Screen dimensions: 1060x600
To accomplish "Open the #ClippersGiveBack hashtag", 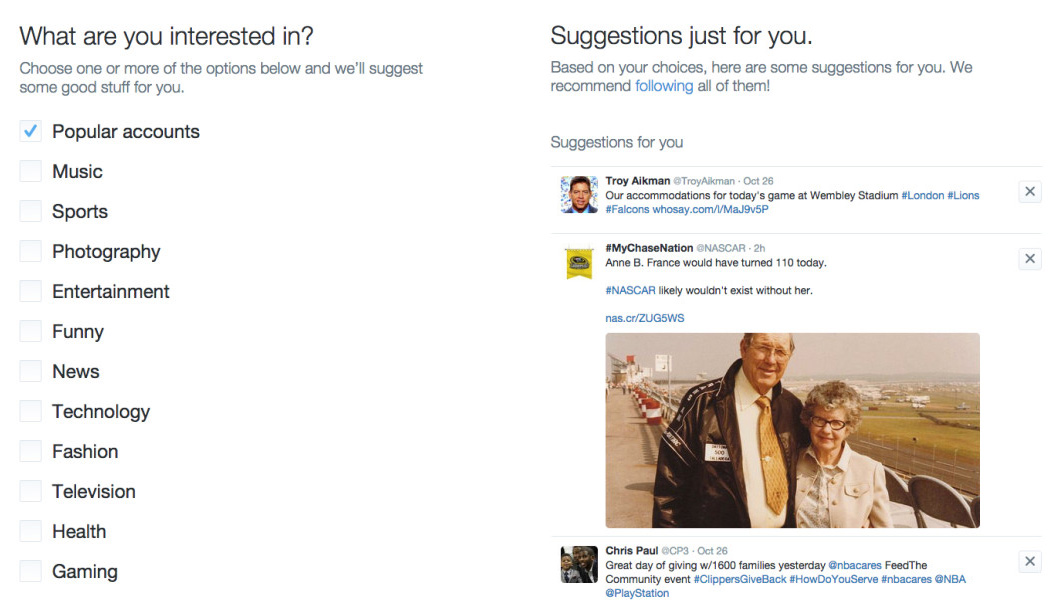I will click(740, 579).
